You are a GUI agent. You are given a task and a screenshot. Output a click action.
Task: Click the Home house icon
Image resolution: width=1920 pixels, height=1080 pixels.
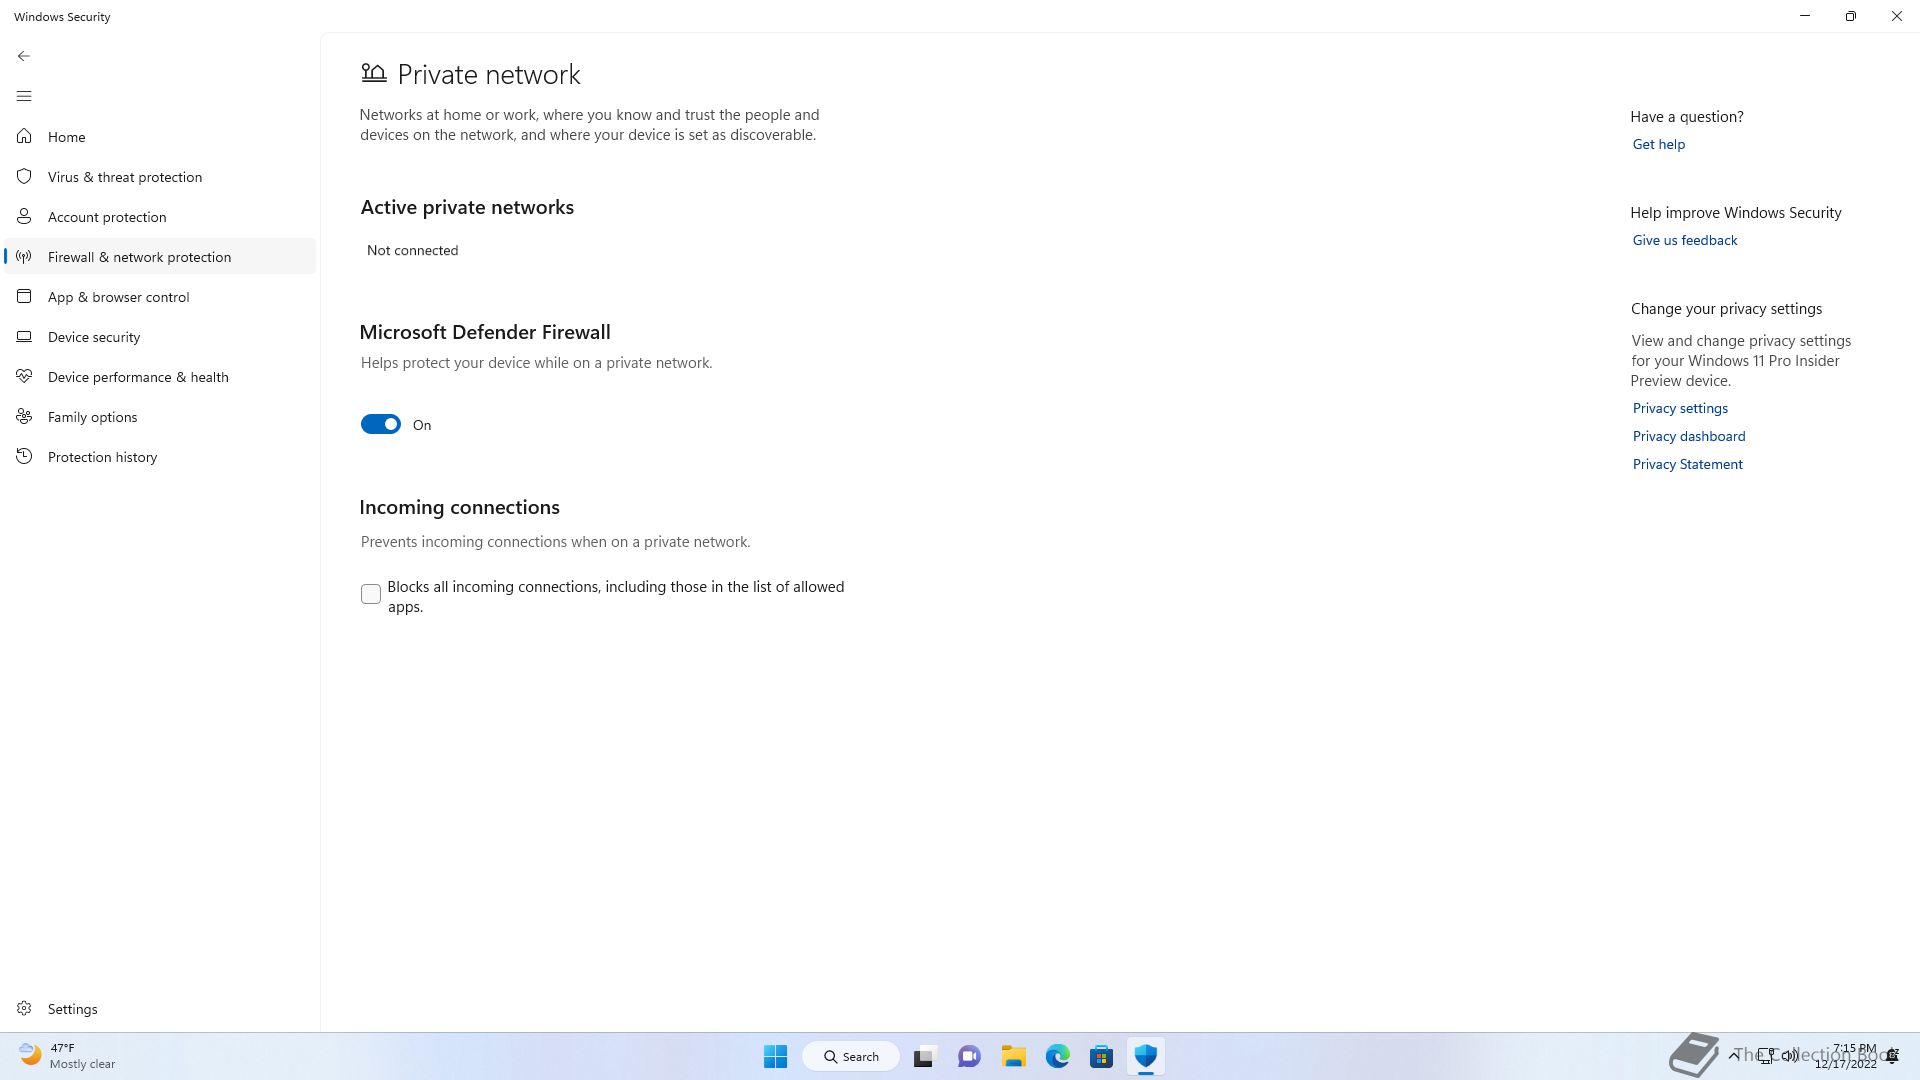(24, 136)
